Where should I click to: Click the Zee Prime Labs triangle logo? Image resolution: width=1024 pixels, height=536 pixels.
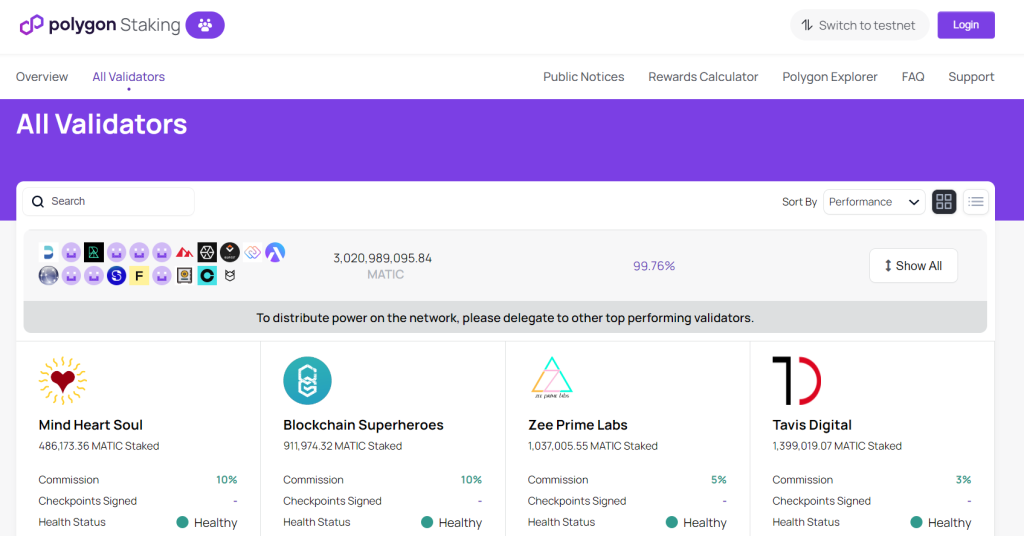(x=552, y=380)
